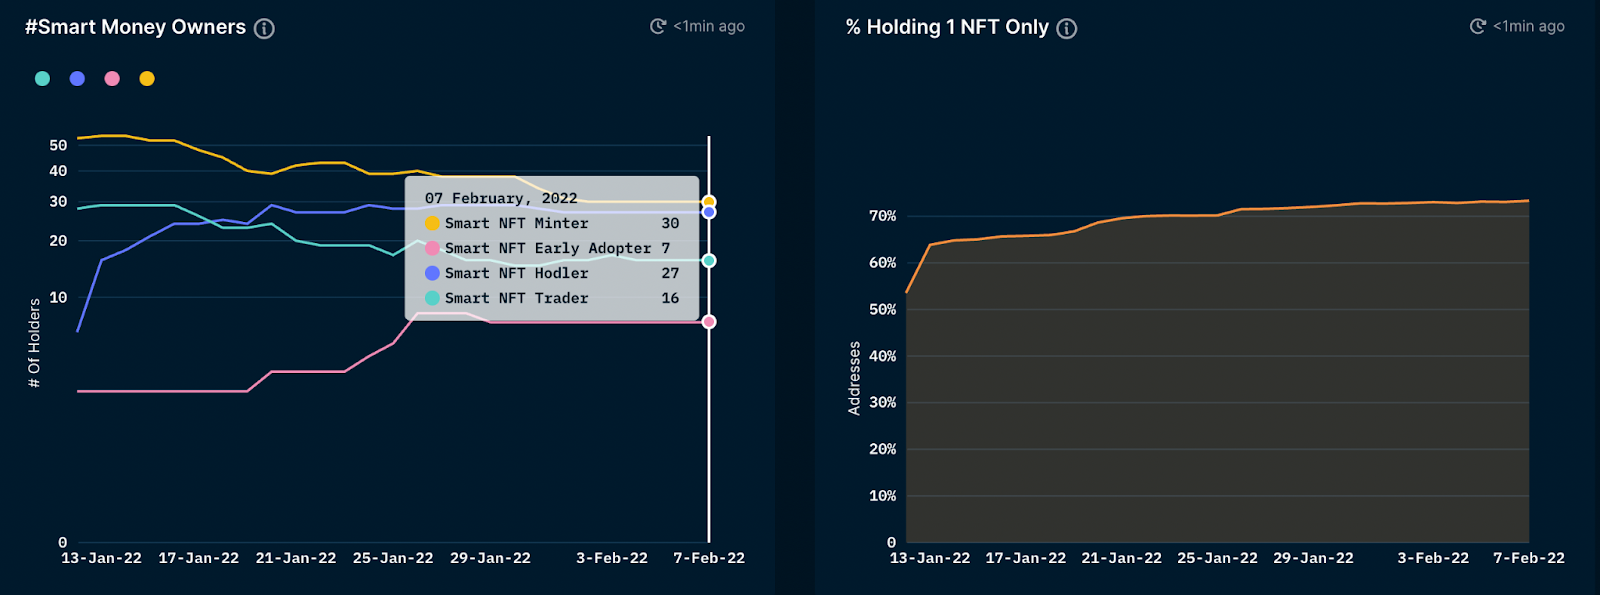Open the info icon beside % Holding 1 NFT Only
This screenshot has height=595, width=1600.
click(1067, 29)
